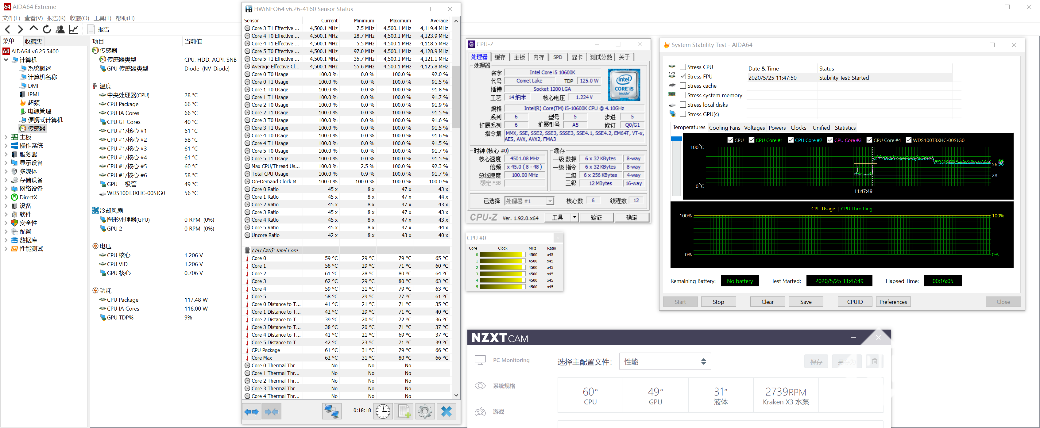
Task: Toggle the first graph legend checkbox
Action: coord(730,140)
